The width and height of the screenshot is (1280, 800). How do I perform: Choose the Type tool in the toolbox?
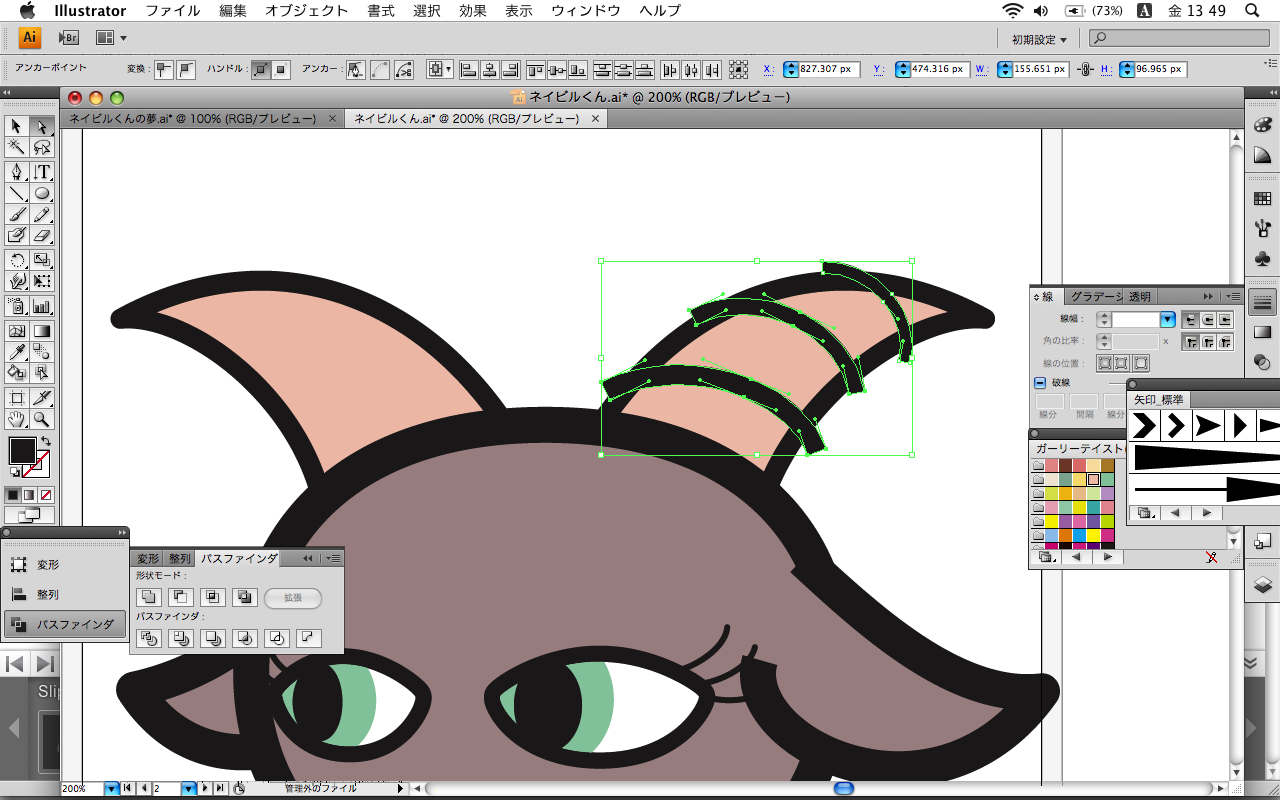coord(42,172)
